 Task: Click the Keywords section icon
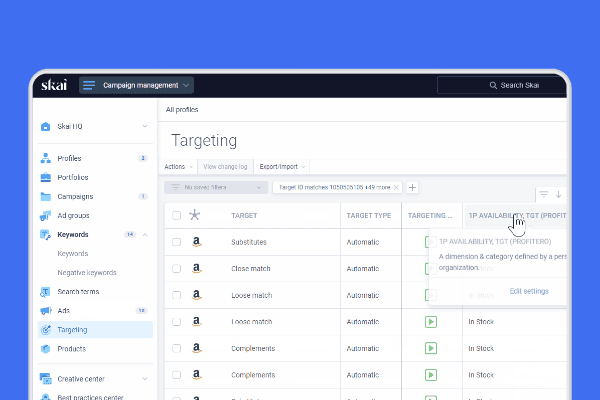(46, 235)
